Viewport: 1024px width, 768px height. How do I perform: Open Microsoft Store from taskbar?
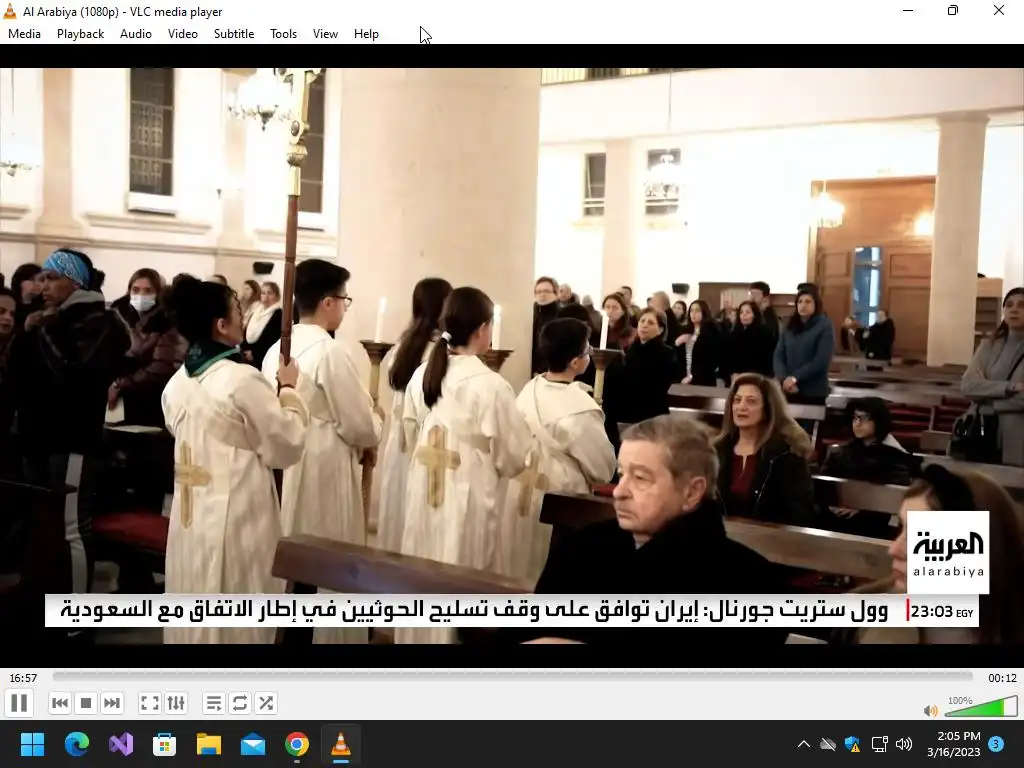click(165, 744)
